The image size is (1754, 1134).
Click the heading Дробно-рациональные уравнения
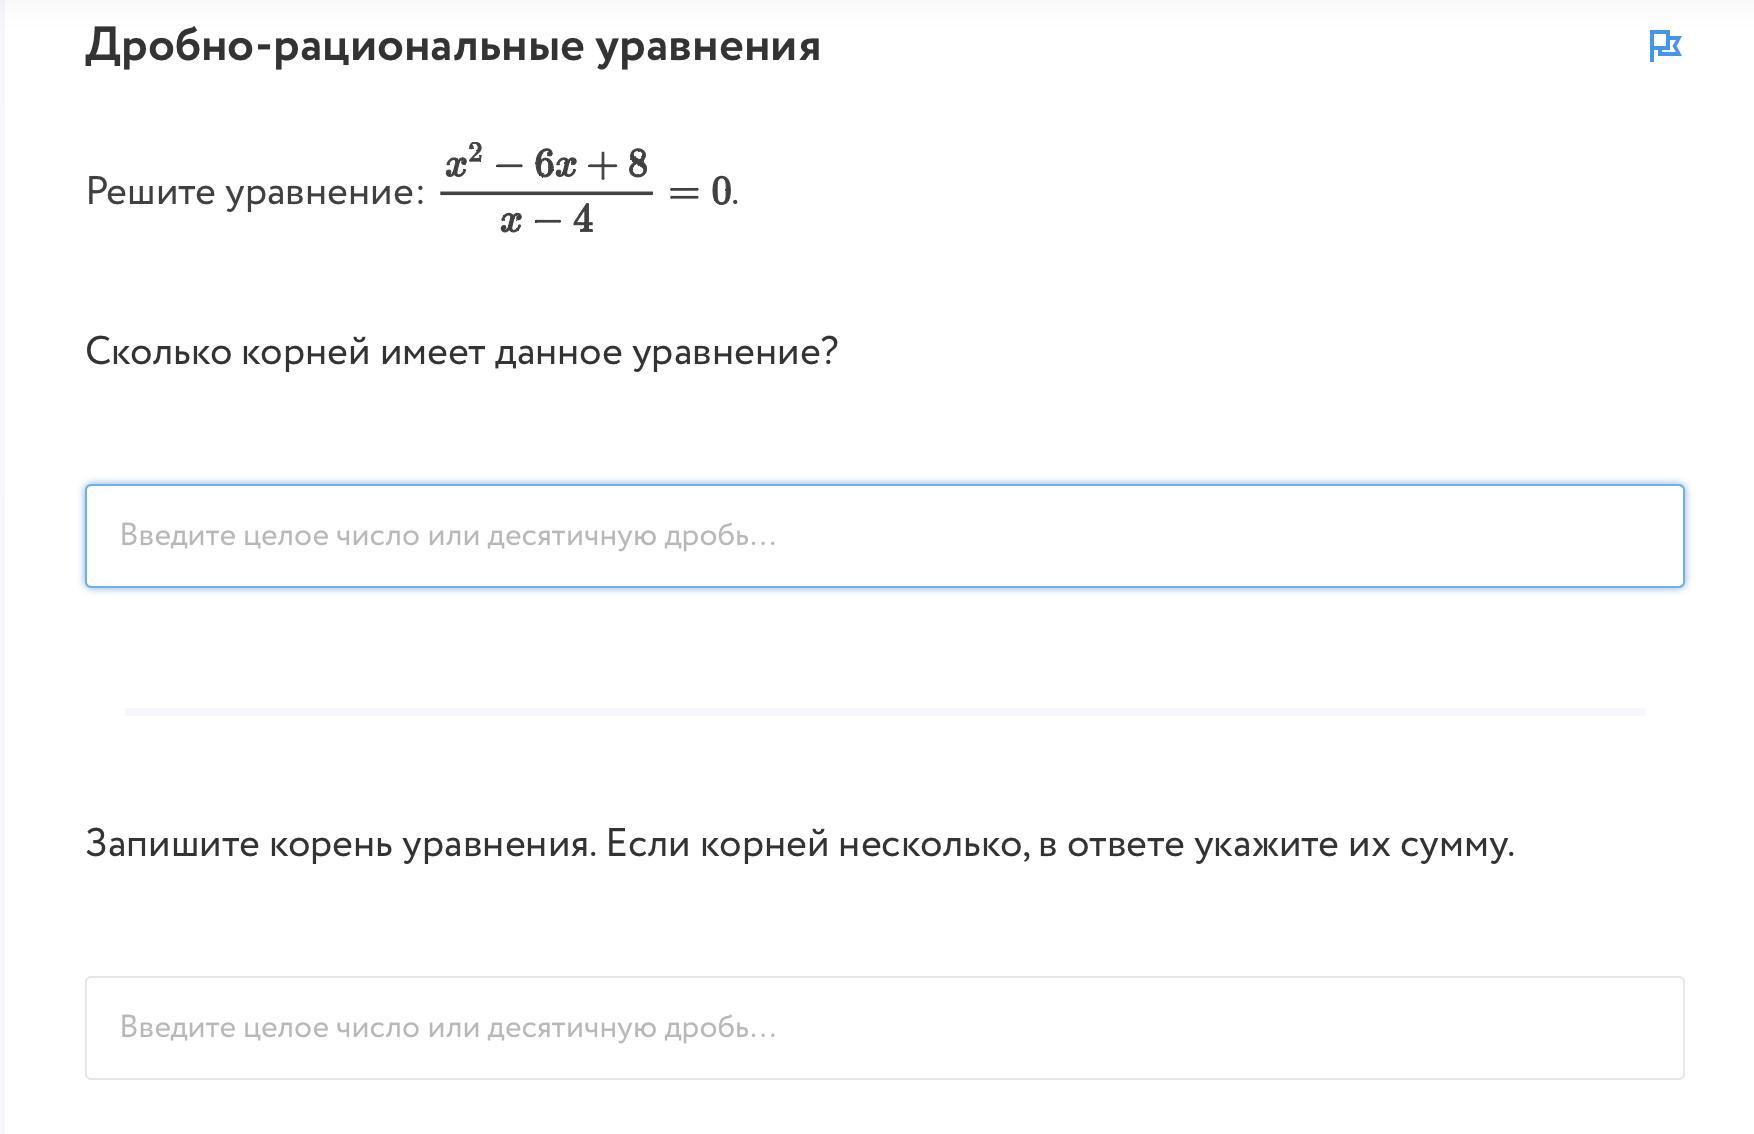453,46
